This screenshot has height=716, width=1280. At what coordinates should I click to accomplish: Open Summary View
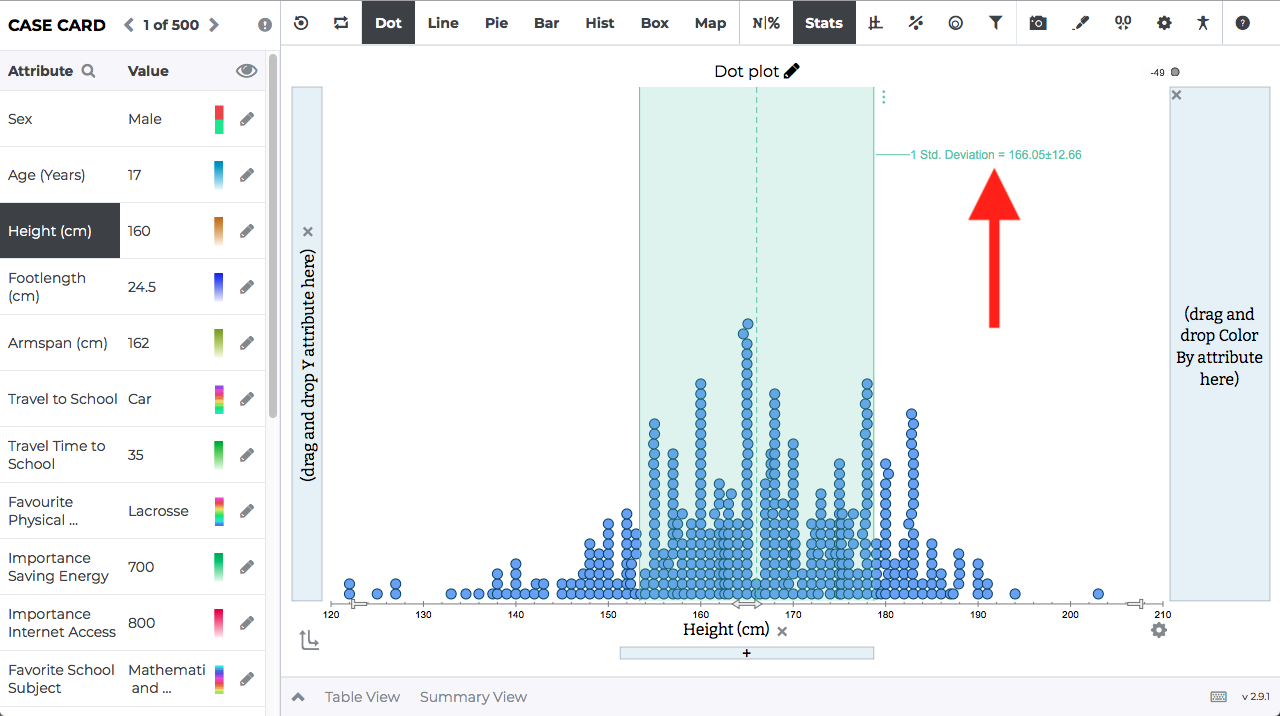(x=473, y=697)
